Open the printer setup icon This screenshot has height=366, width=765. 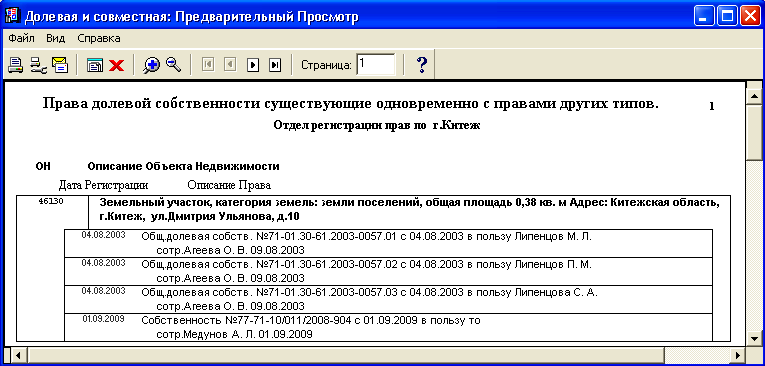38,65
